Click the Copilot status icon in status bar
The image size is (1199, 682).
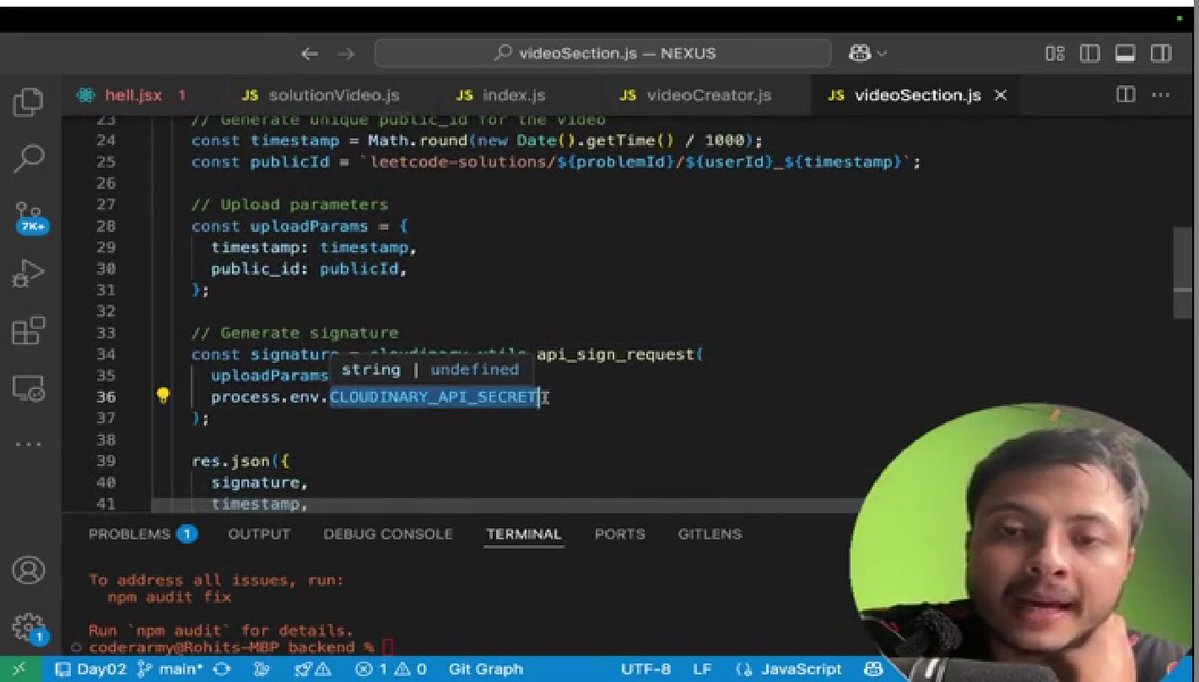point(872,669)
